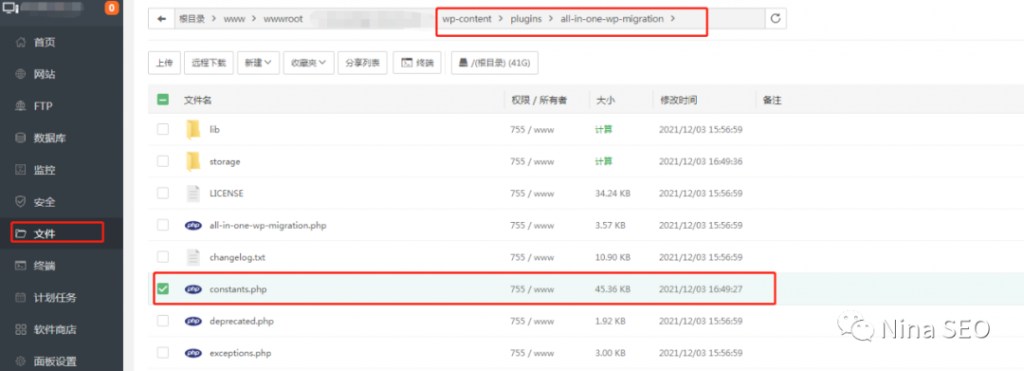Click the timestamp 2021/12/03 16:49:36
Viewport: 1024px width, 371px height.
click(x=701, y=161)
